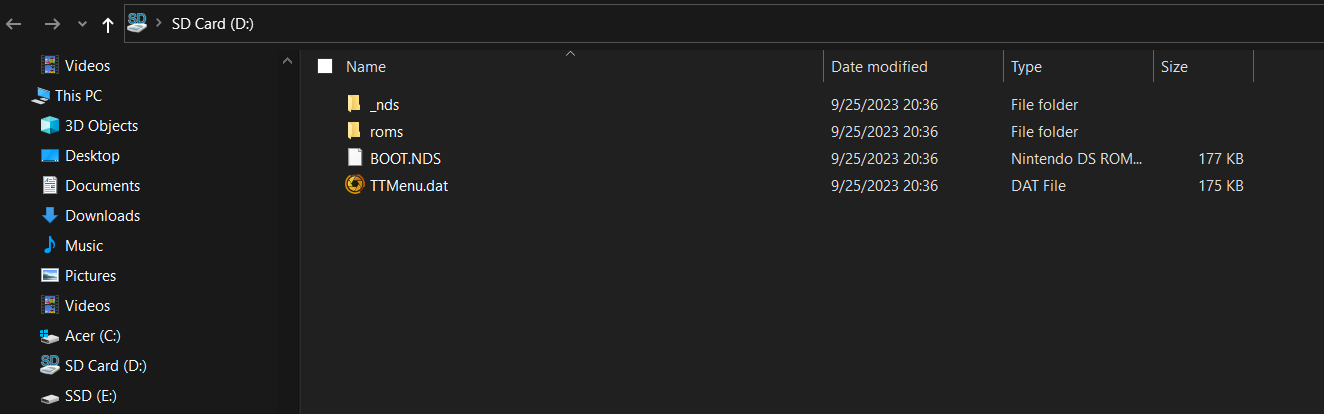This screenshot has width=1324, height=414.
Task: Click the roms folder icon
Action: click(353, 131)
